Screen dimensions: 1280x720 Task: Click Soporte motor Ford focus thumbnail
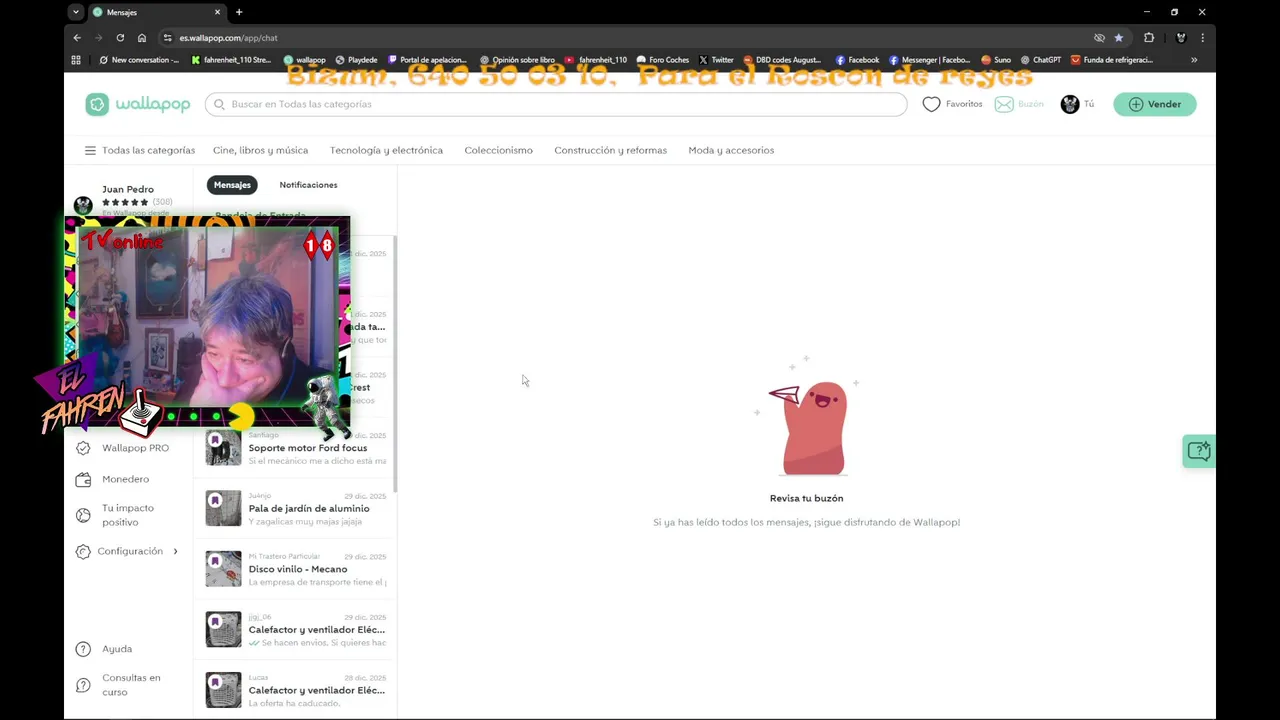[223, 448]
